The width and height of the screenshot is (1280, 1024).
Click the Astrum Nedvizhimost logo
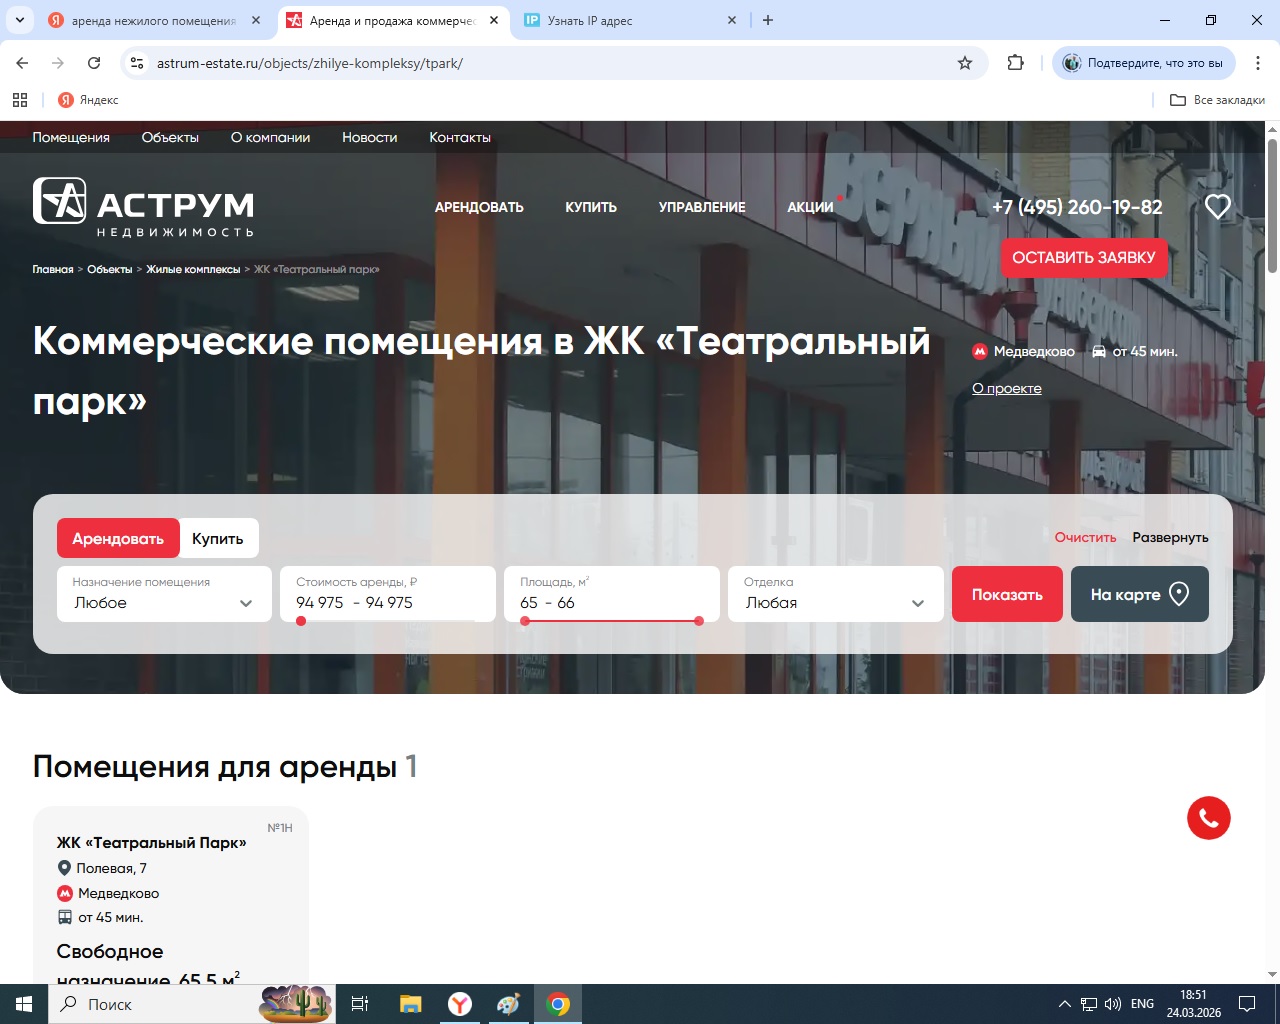coord(143,207)
